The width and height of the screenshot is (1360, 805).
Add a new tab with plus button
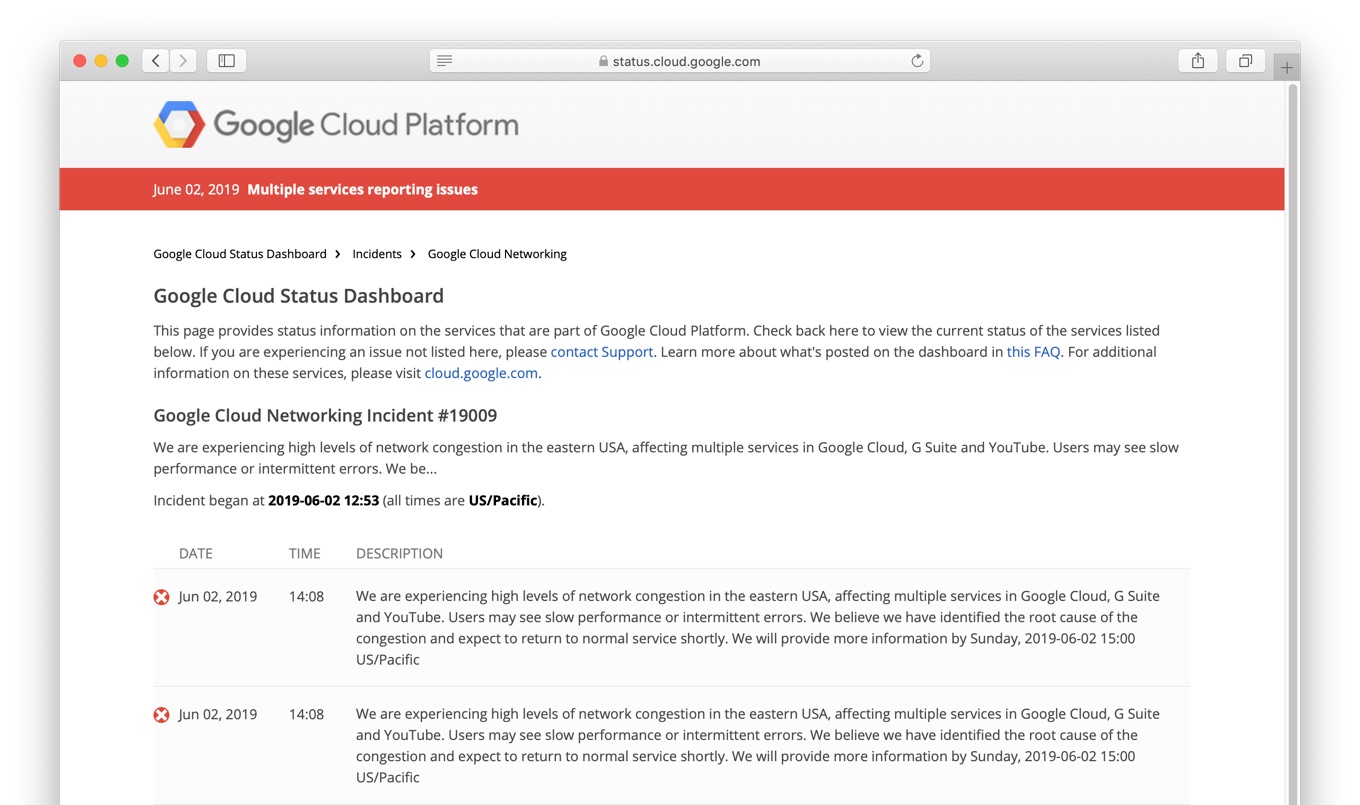tap(1287, 67)
